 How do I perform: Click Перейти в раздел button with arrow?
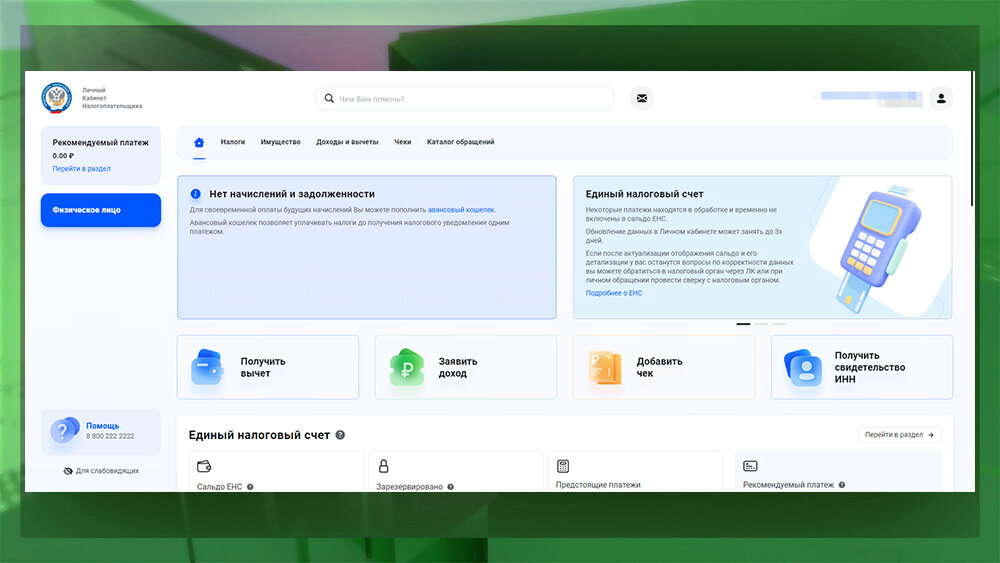pos(899,435)
